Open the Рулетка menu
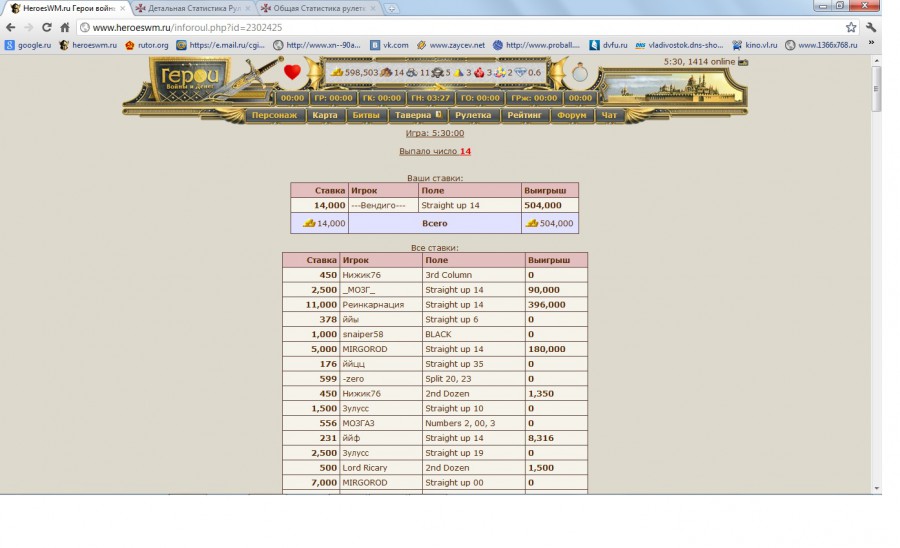This screenshot has width=900, height=548. tap(473, 115)
